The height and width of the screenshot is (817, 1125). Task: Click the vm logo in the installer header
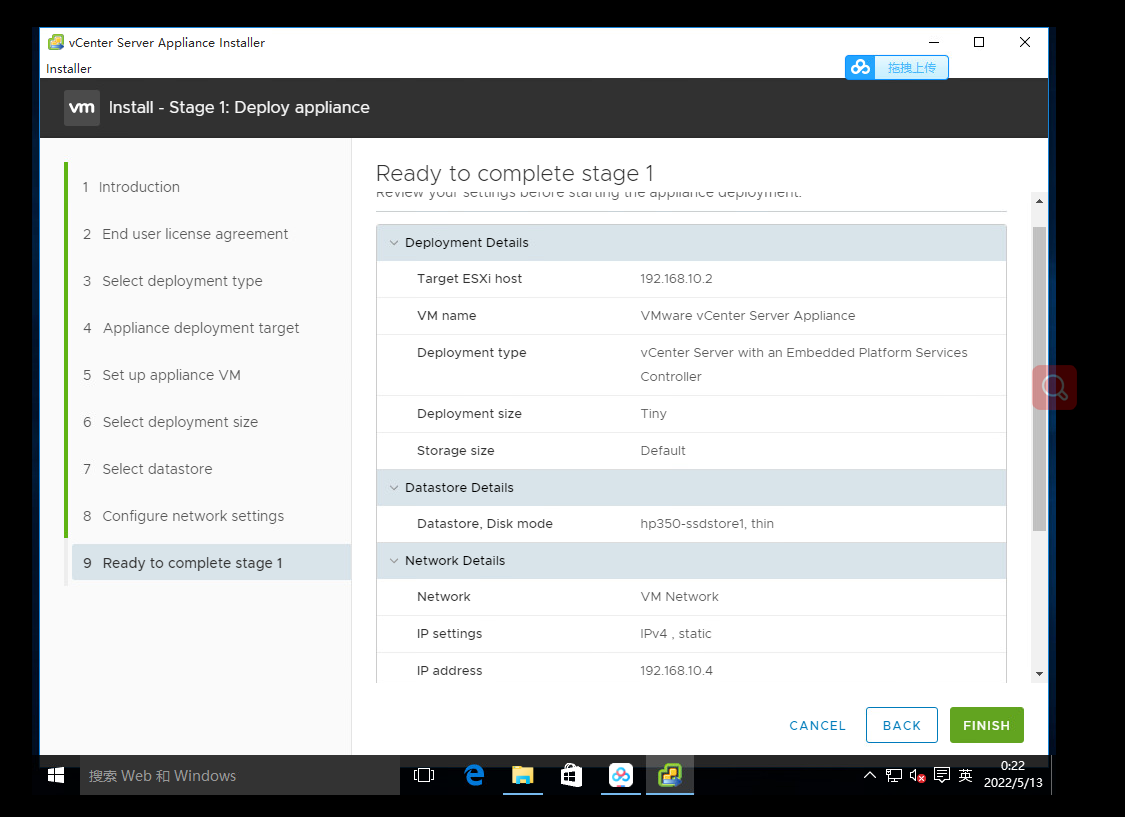click(x=81, y=107)
